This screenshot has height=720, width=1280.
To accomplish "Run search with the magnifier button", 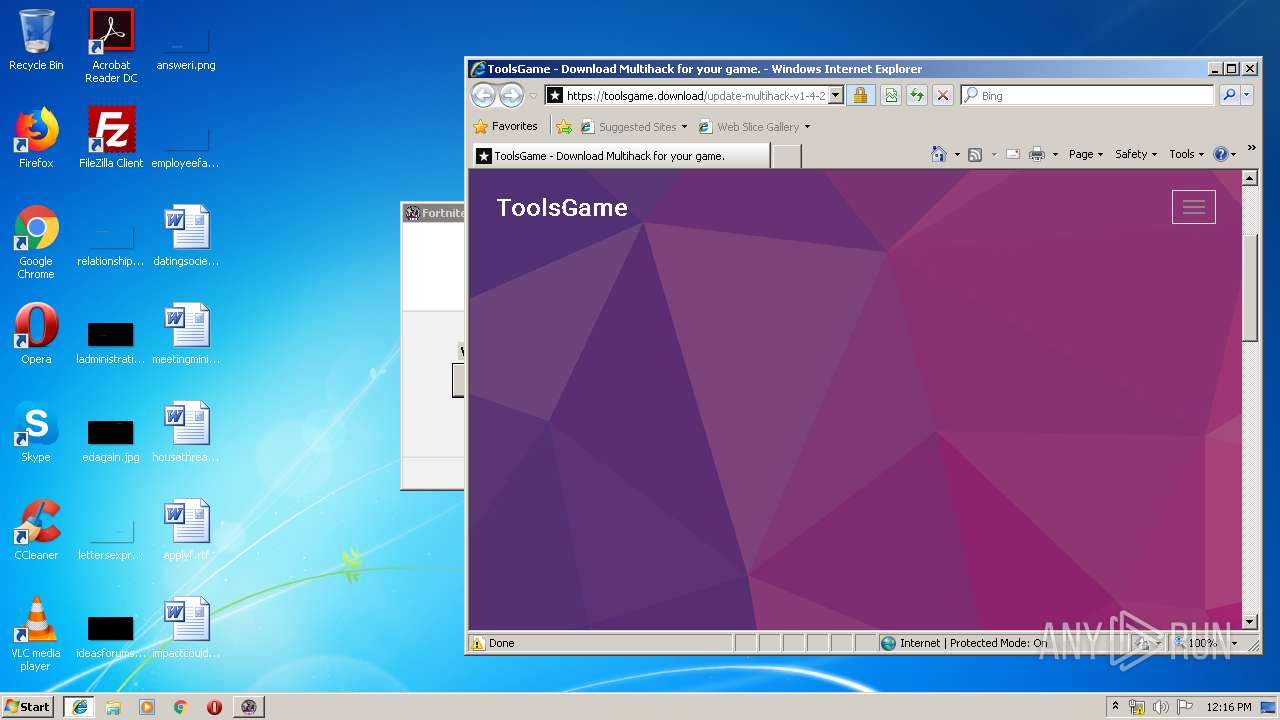I will pos(1229,96).
